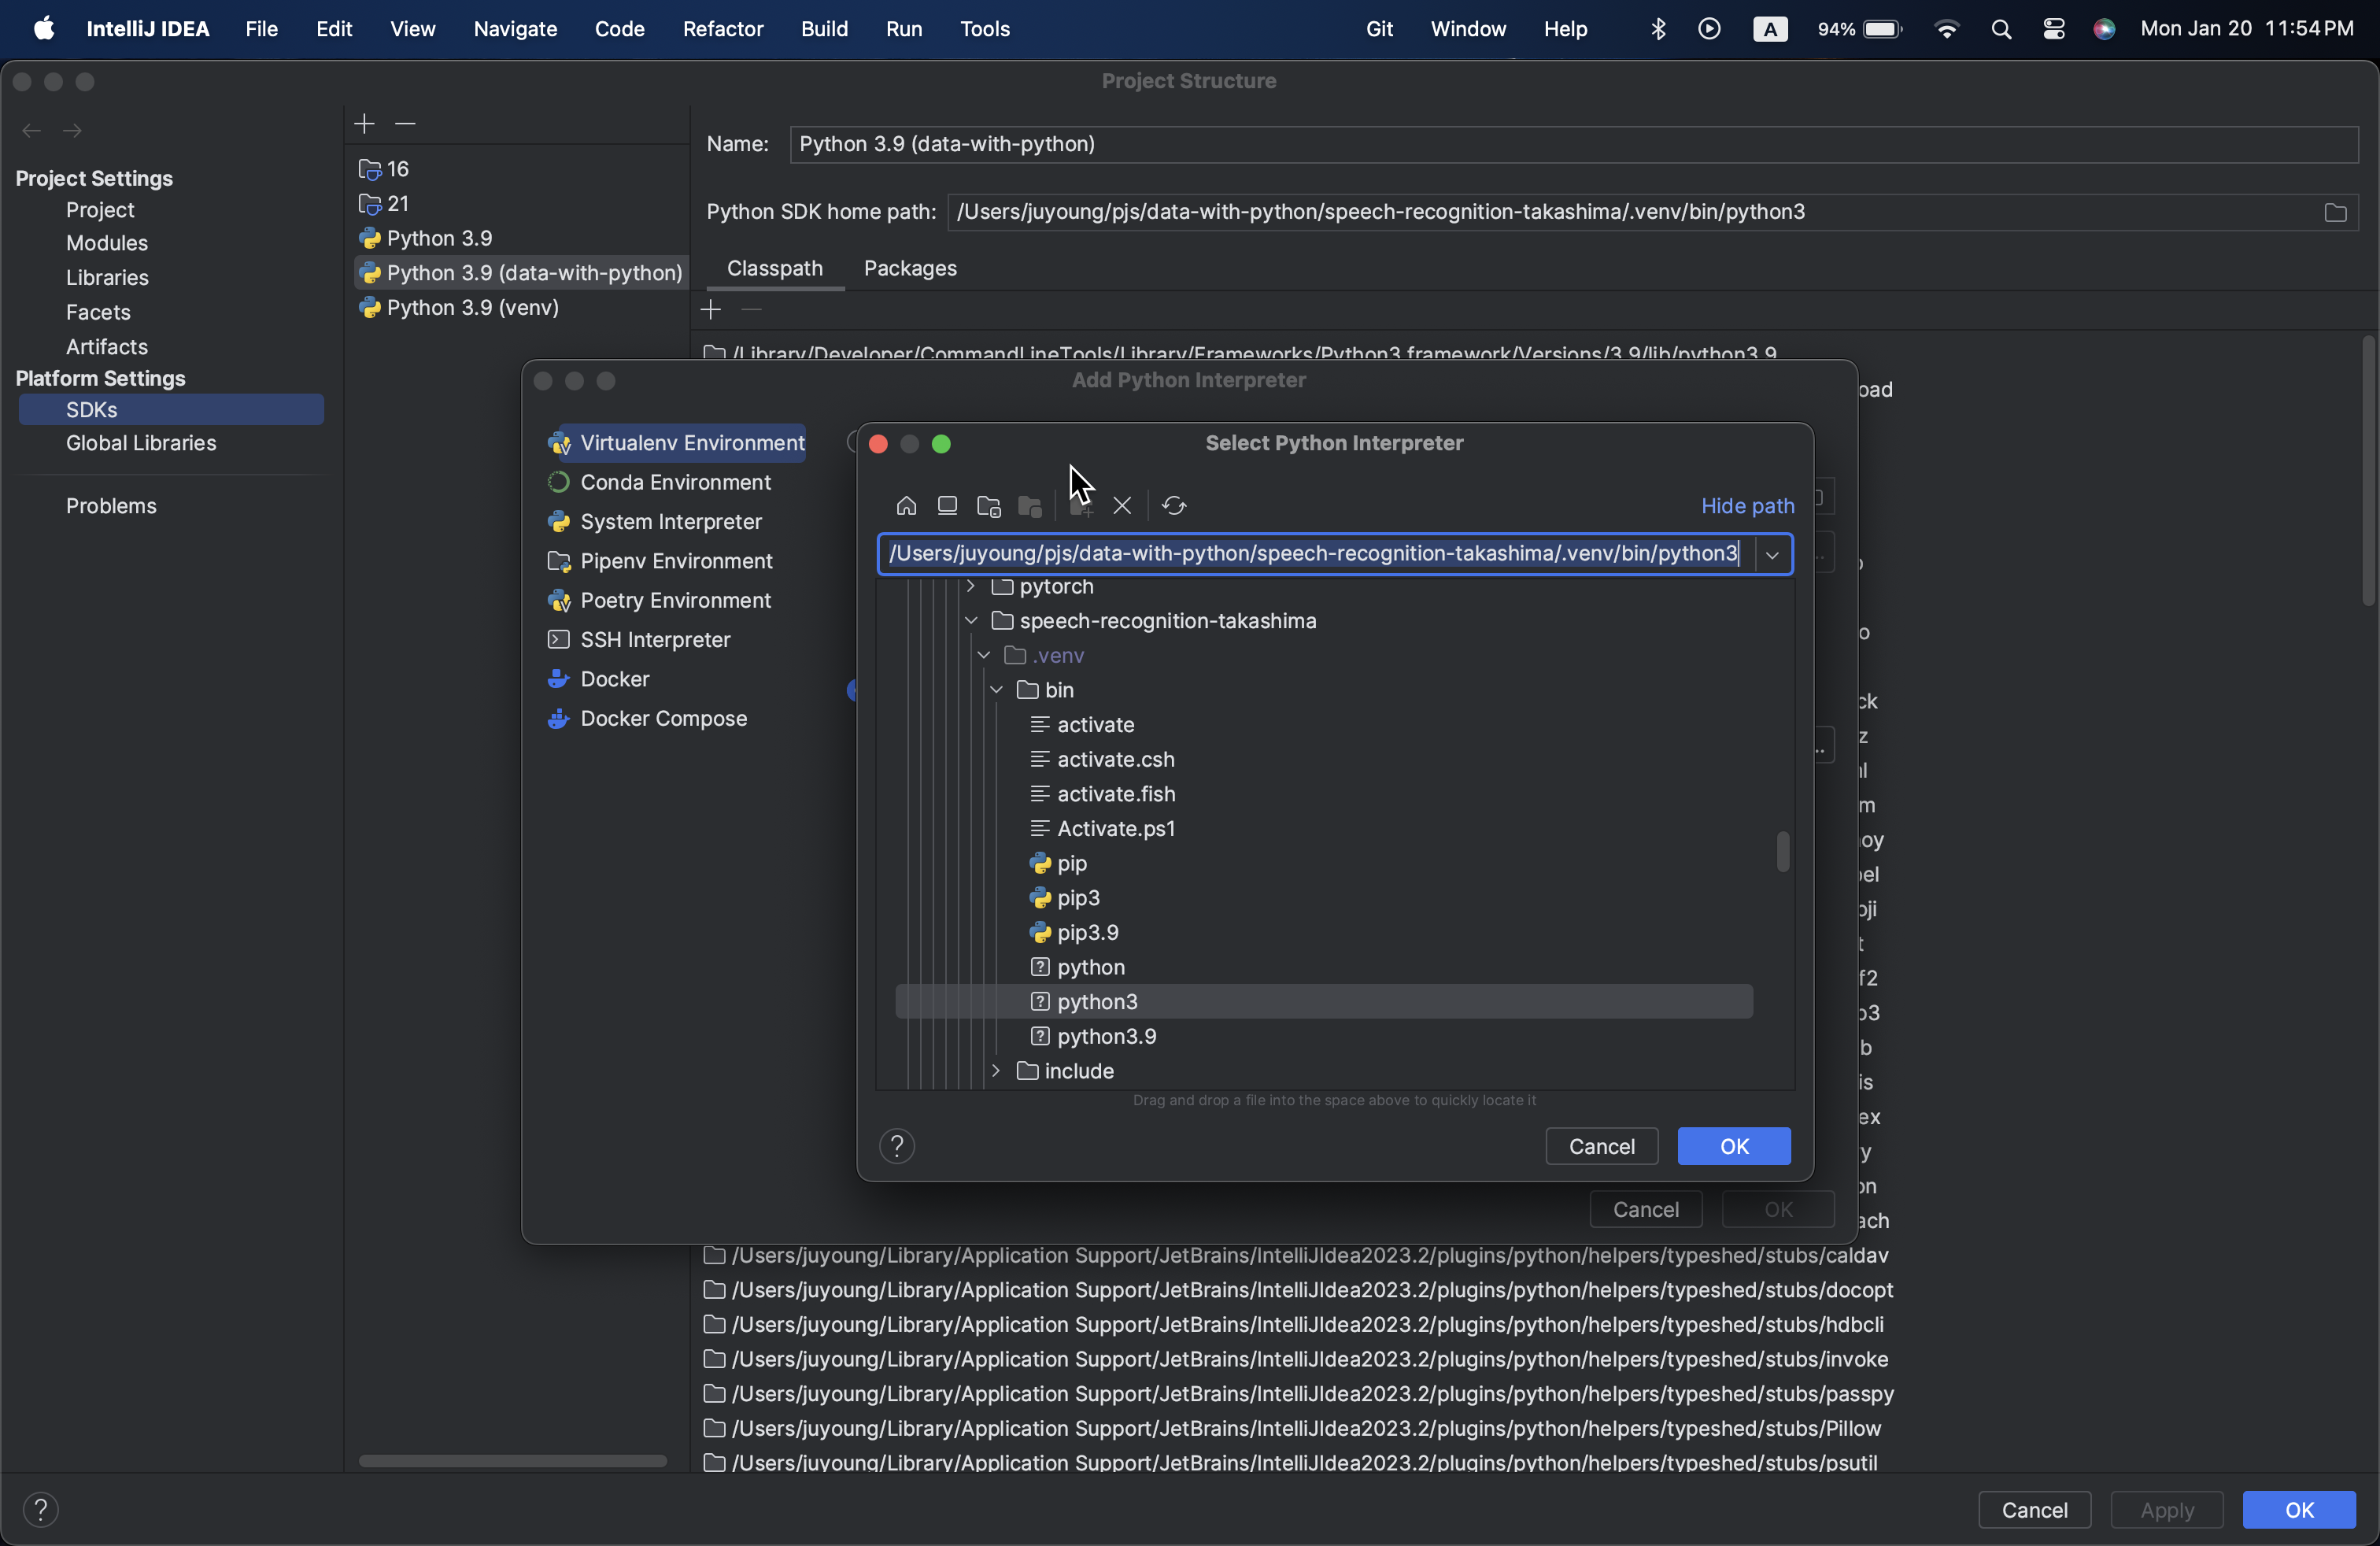
Task: Click OK in Select Python Interpreter dialog
Action: (x=1733, y=1146)
